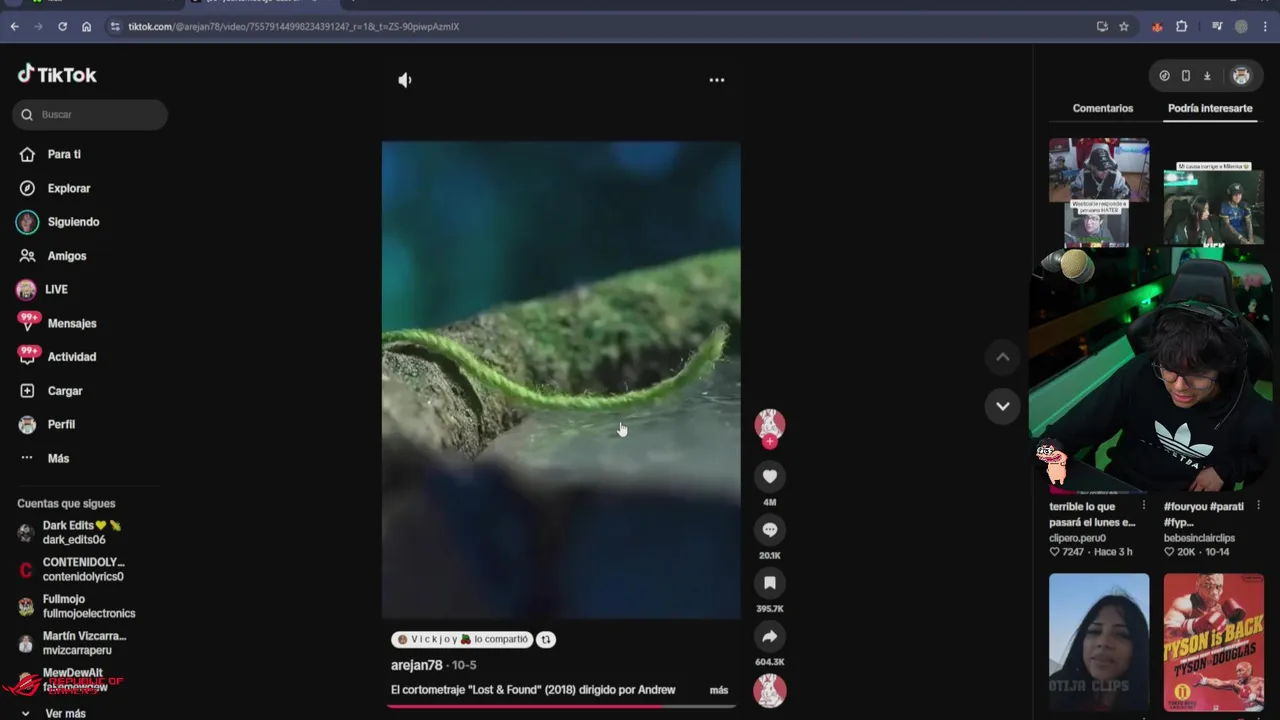The image size is (1280, 720).
Task: Open clipero.peru0 author link
Action: coord(1078,538)
